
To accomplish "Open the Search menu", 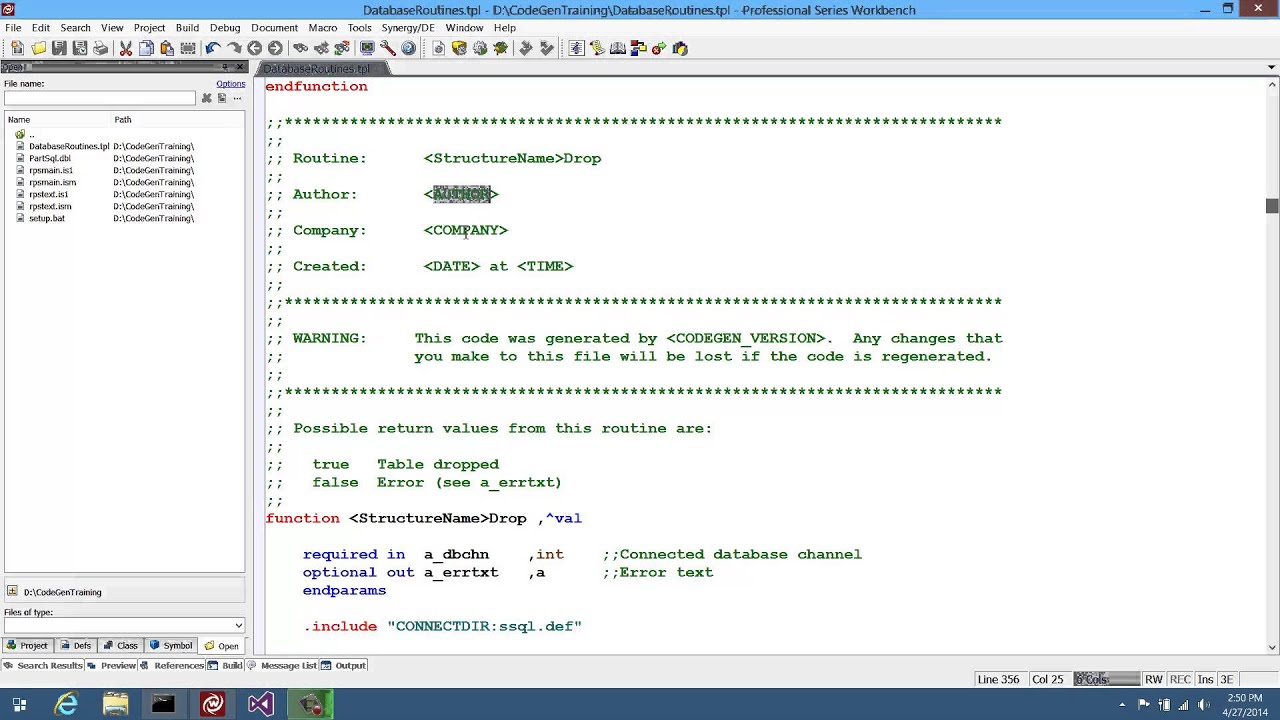I will [75, 28].
